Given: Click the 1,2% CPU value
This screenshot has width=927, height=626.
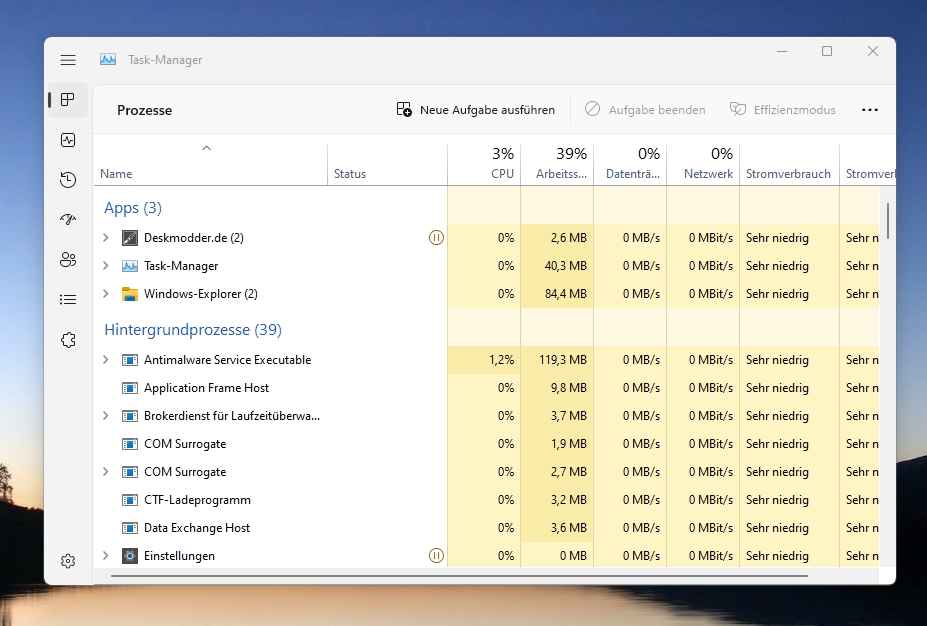Looking at the screenshot, I should (501, 360).
